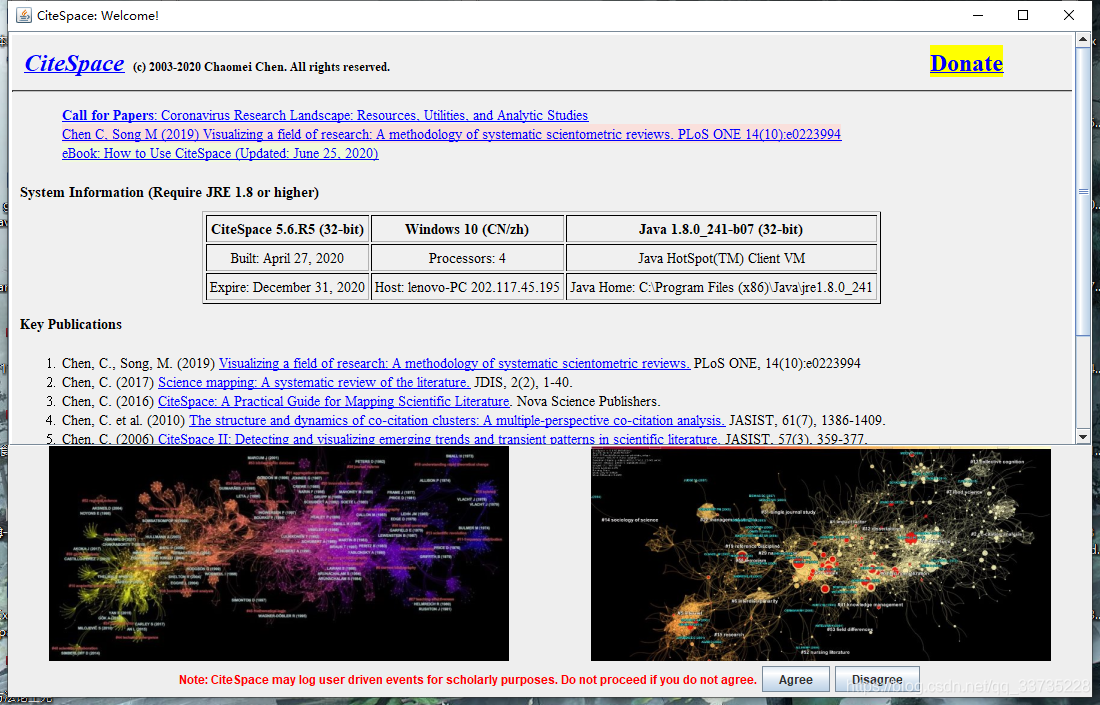Screen dimensions: 1100x705
Task: Click the red logging note text
Action: pos(468,680)
